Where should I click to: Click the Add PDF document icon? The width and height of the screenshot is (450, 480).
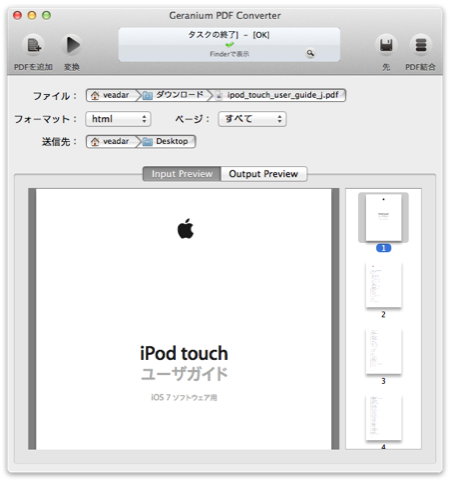pos(34,46)
